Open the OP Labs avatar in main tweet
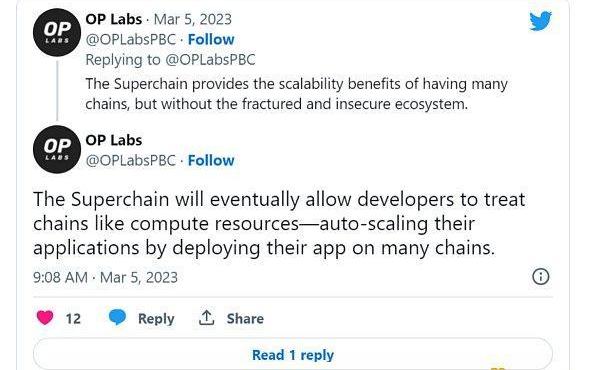600x370 pixels. (57, 149)
